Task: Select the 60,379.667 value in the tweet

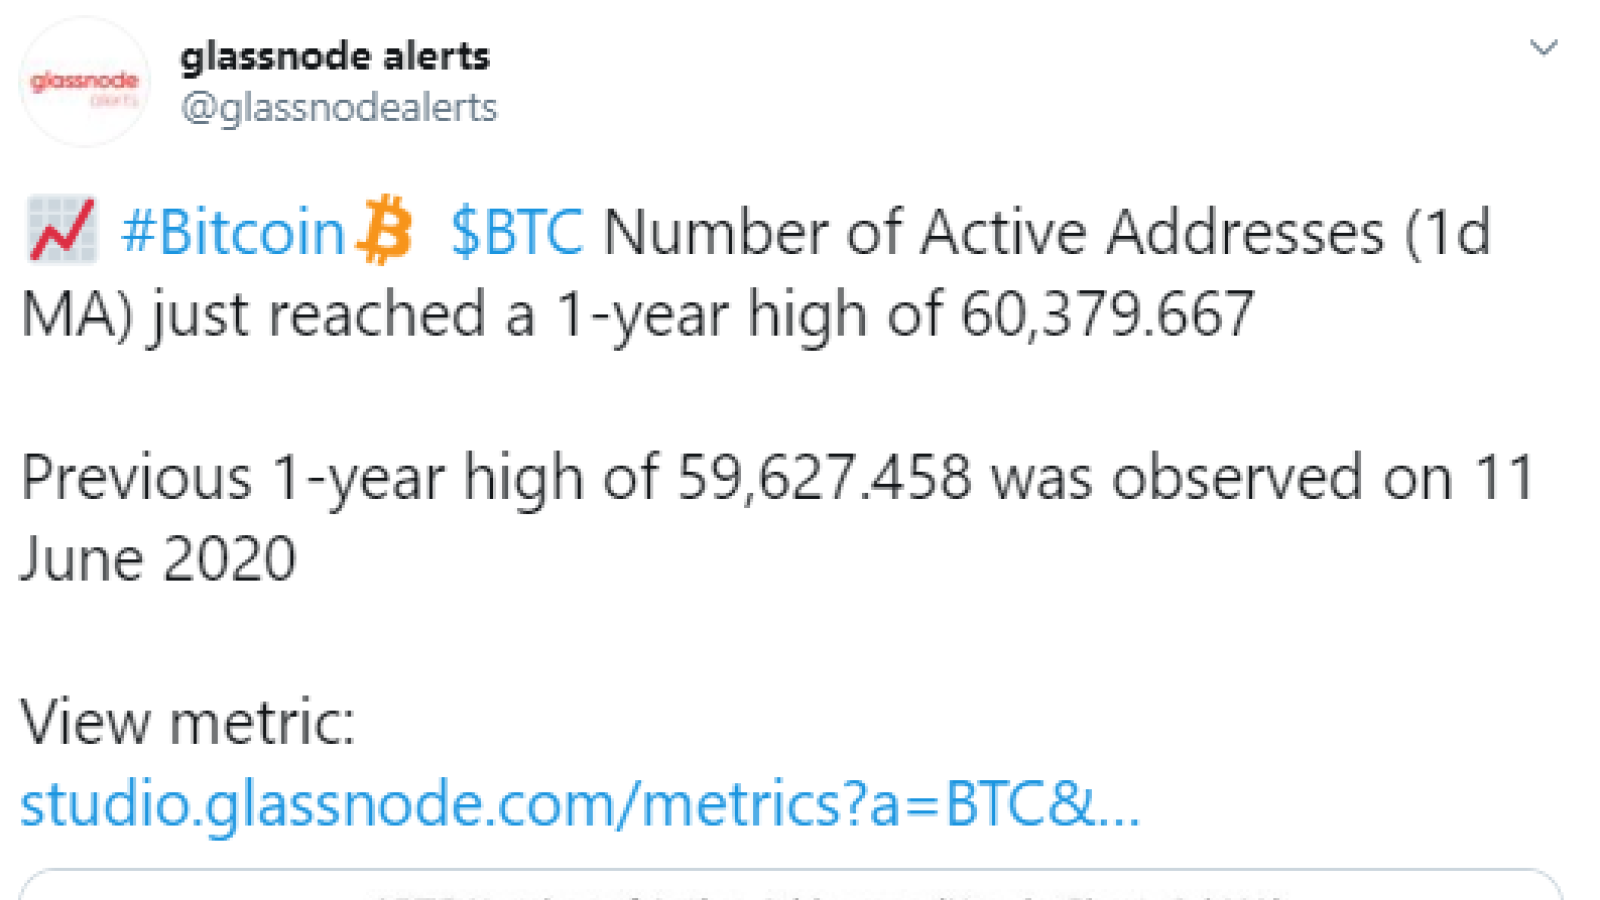Action: 1107,314
